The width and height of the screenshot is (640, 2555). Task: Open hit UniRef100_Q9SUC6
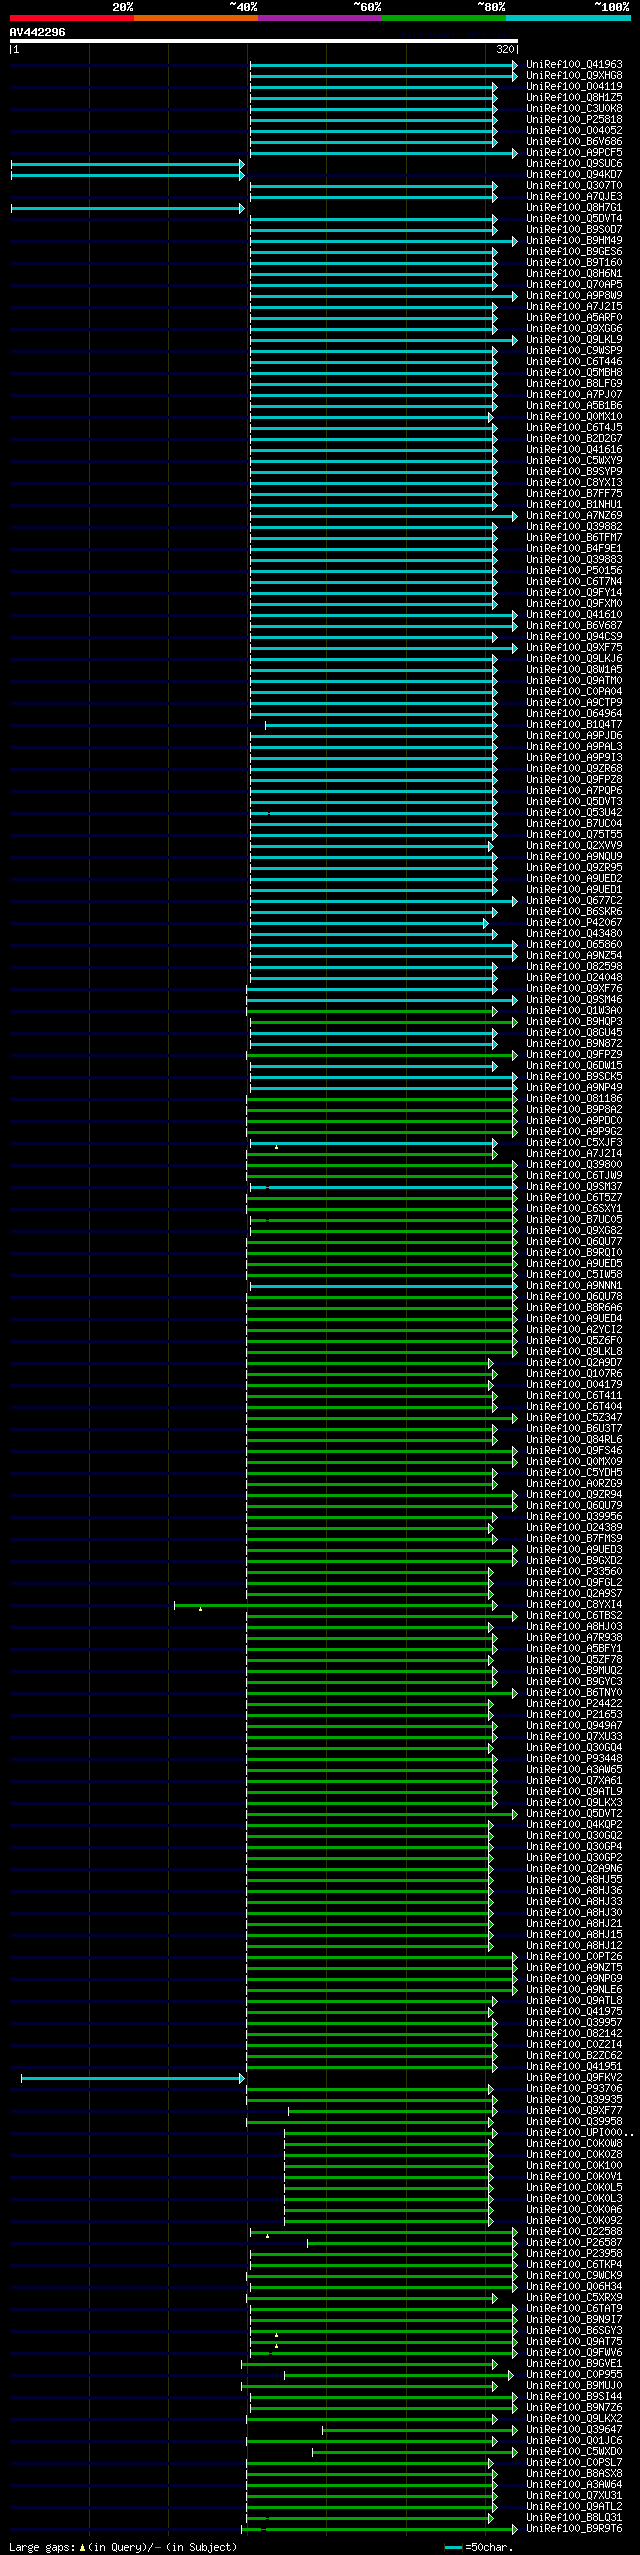click(574, 164)
